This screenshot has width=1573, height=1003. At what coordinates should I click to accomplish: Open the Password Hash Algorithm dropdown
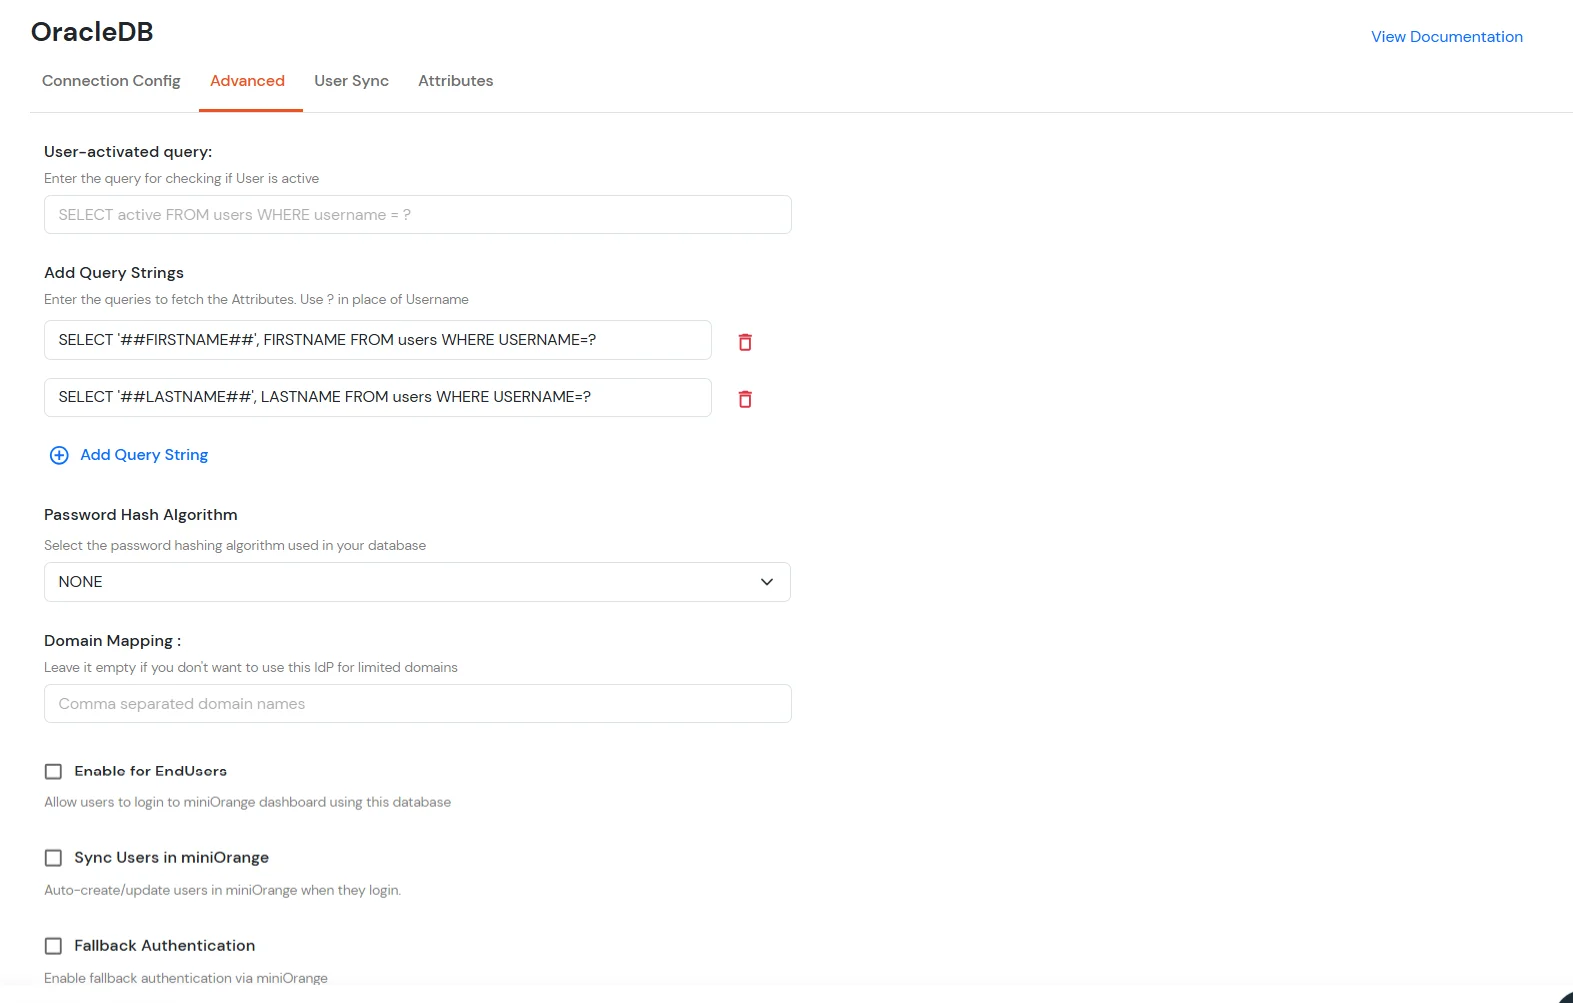tap(417, 582)
